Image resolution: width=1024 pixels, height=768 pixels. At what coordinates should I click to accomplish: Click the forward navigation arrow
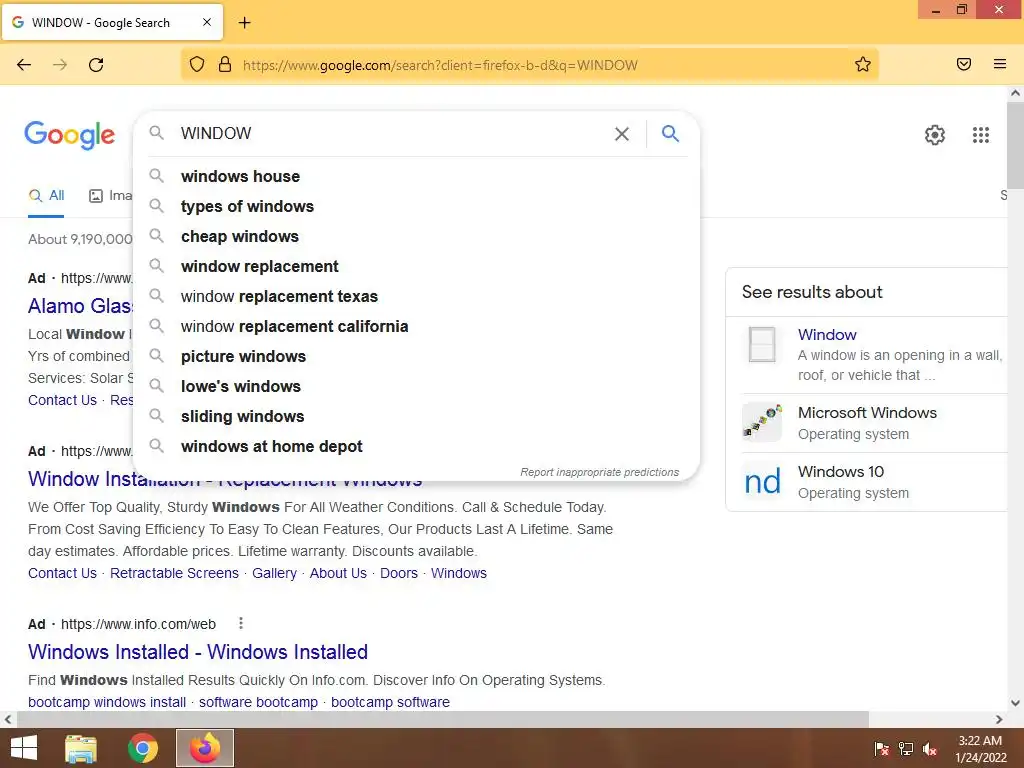[60, 65]
